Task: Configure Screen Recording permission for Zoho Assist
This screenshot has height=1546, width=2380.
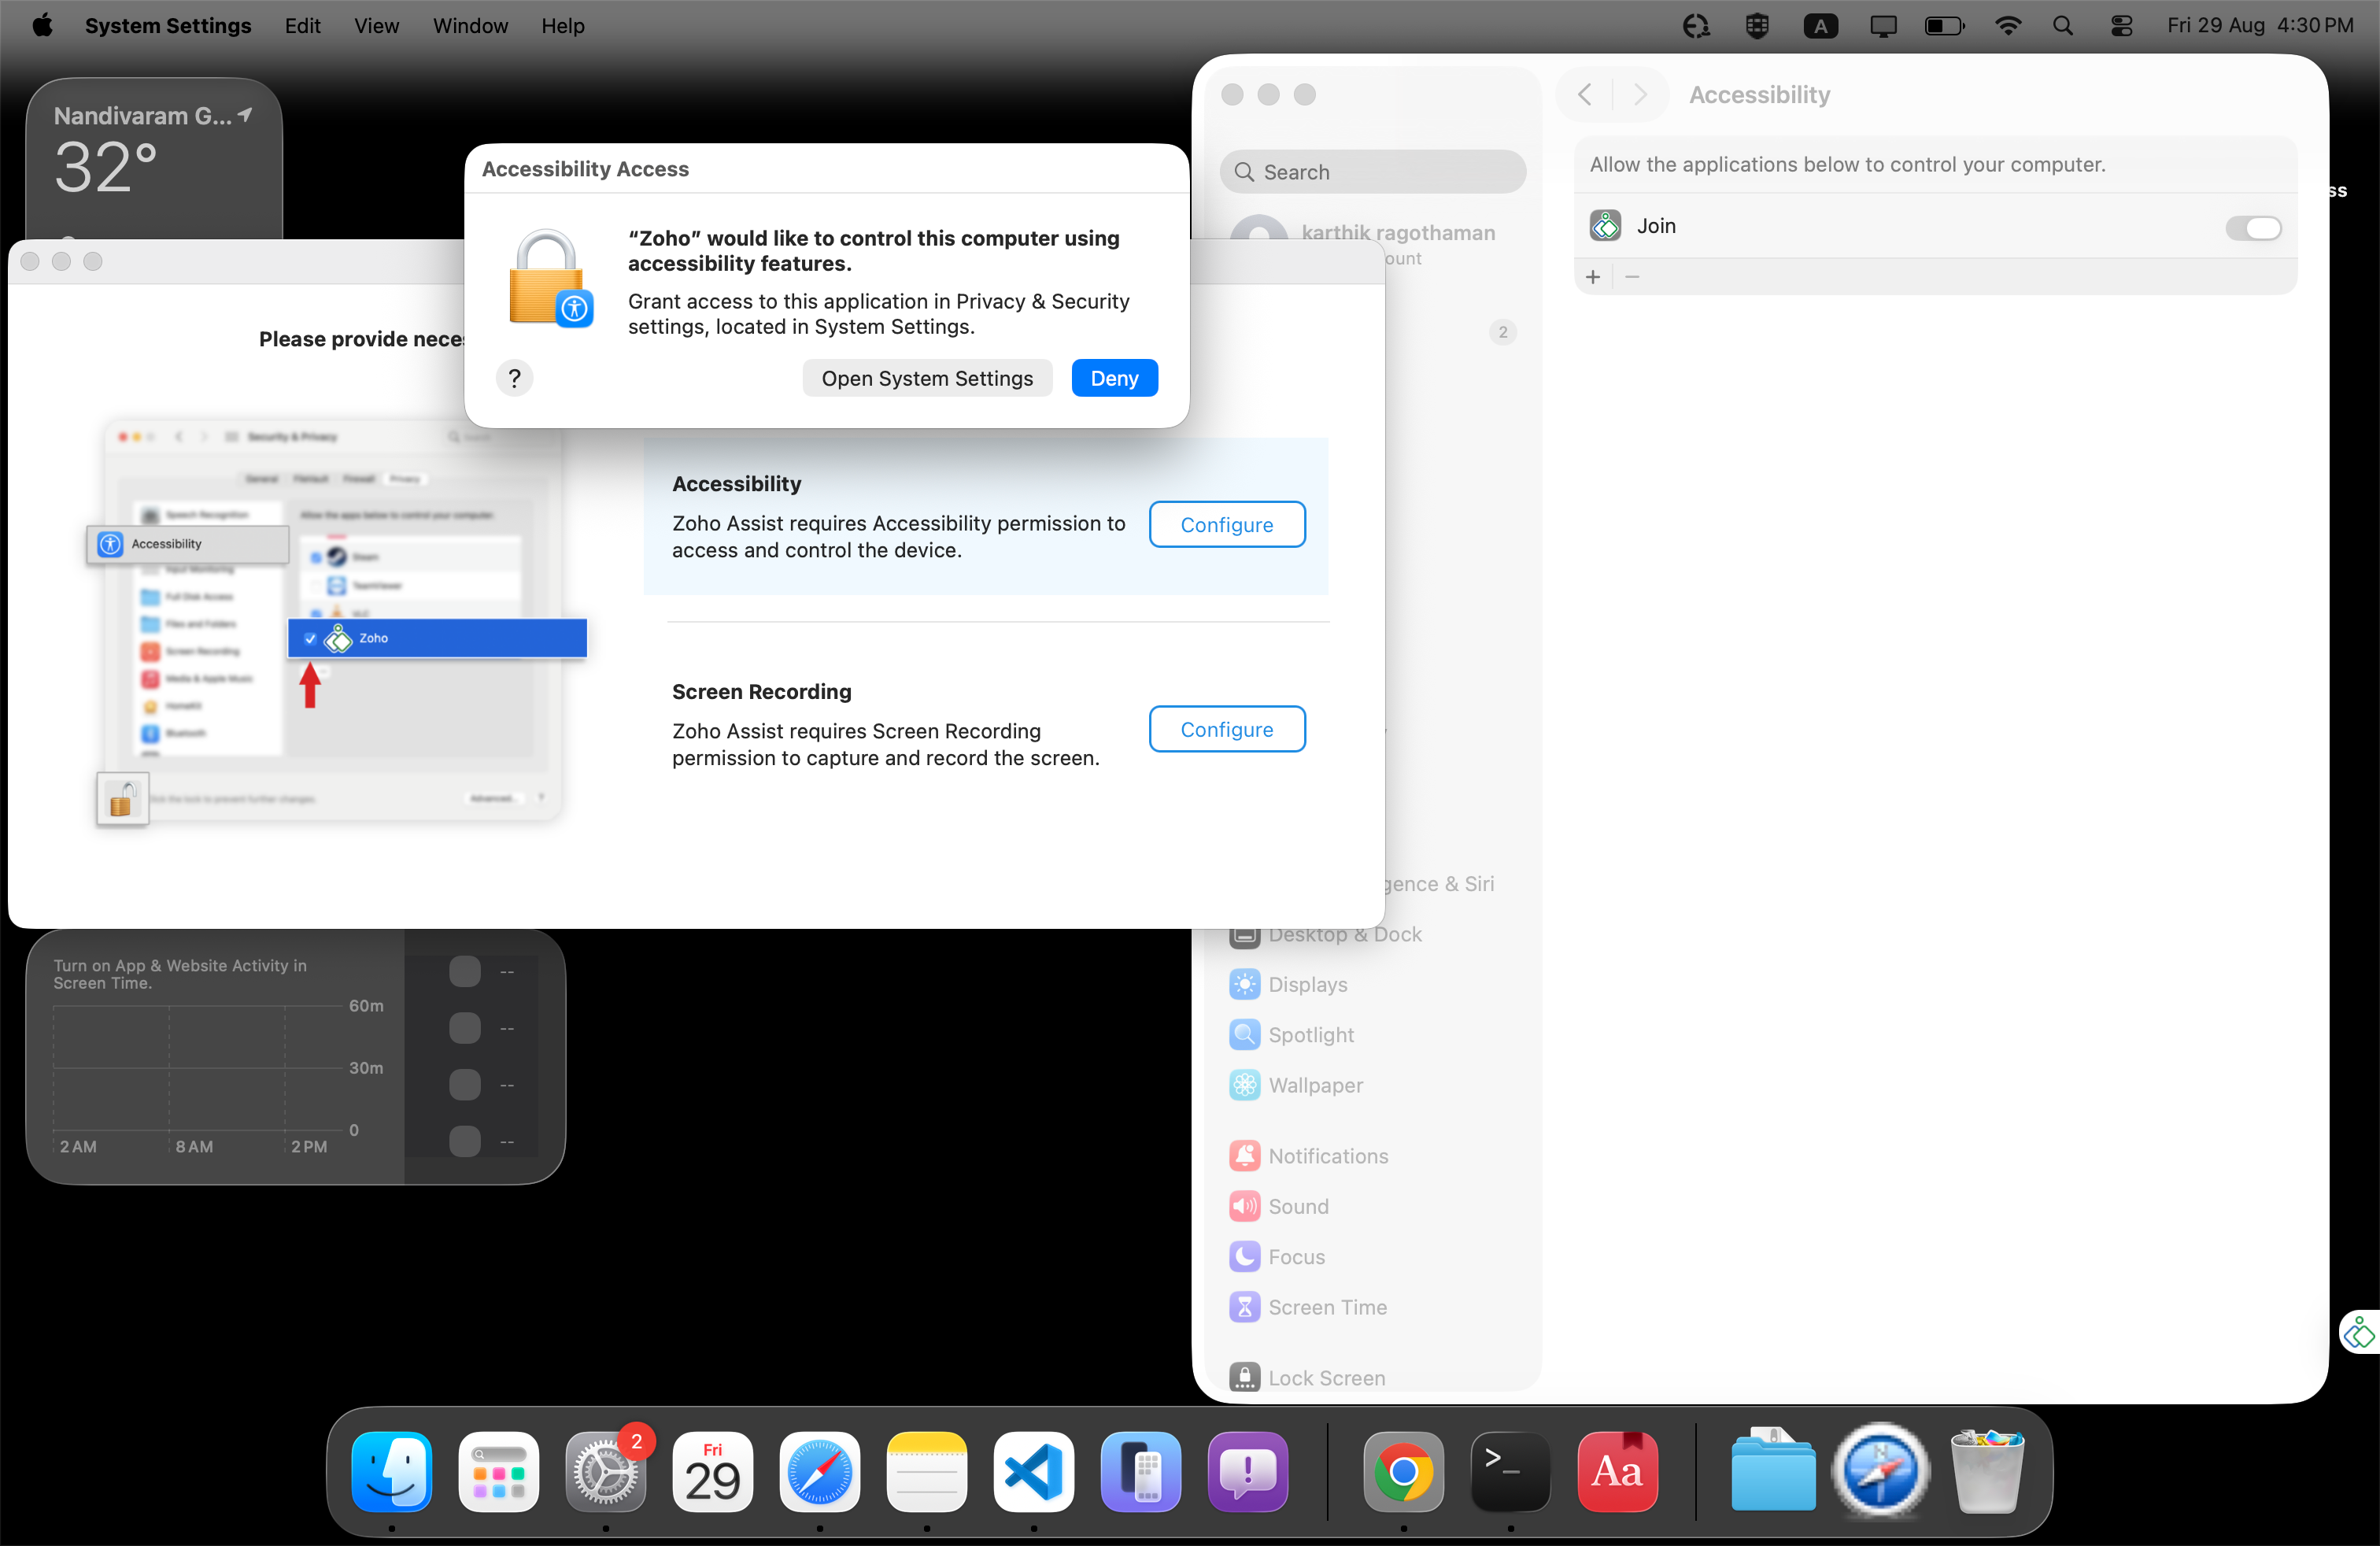Action: (x=1226, y=729)
